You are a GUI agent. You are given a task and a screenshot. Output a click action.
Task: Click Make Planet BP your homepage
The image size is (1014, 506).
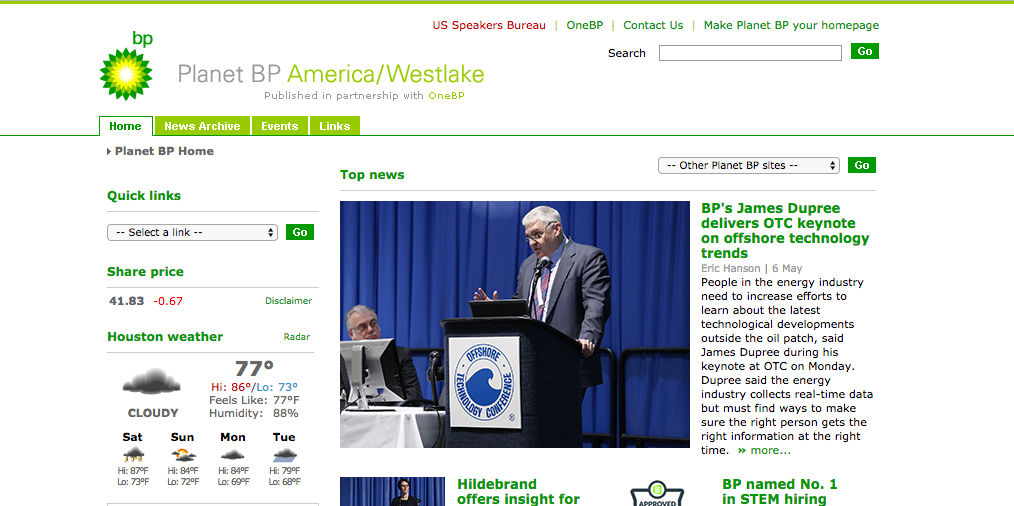(792, 25)
